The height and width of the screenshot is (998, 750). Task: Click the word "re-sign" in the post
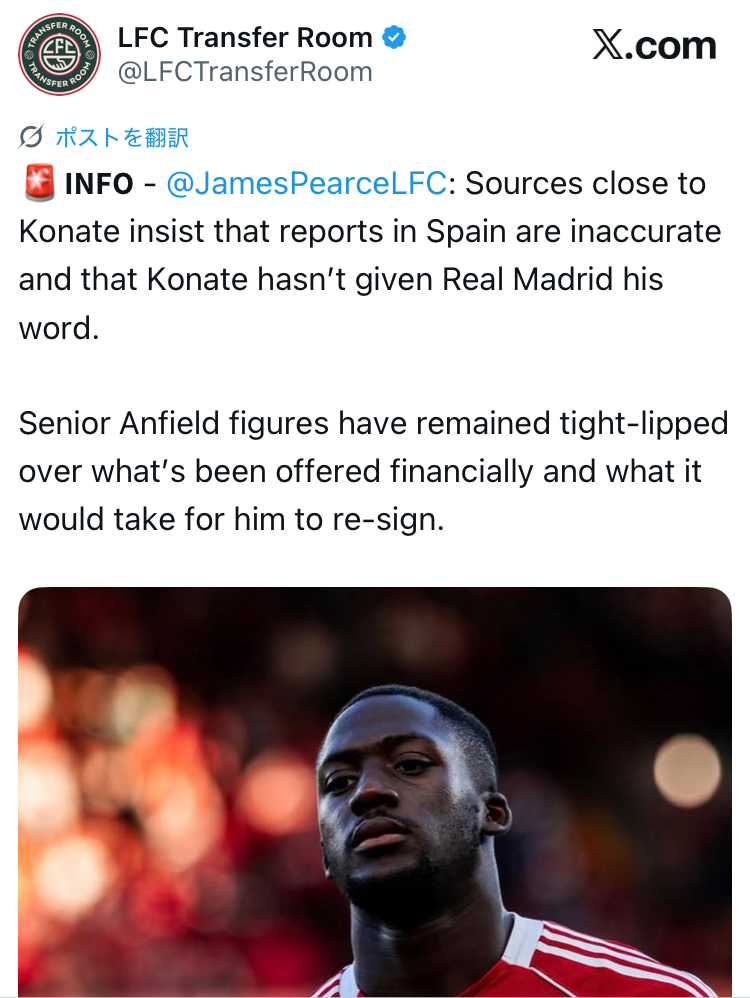point(387,519)
